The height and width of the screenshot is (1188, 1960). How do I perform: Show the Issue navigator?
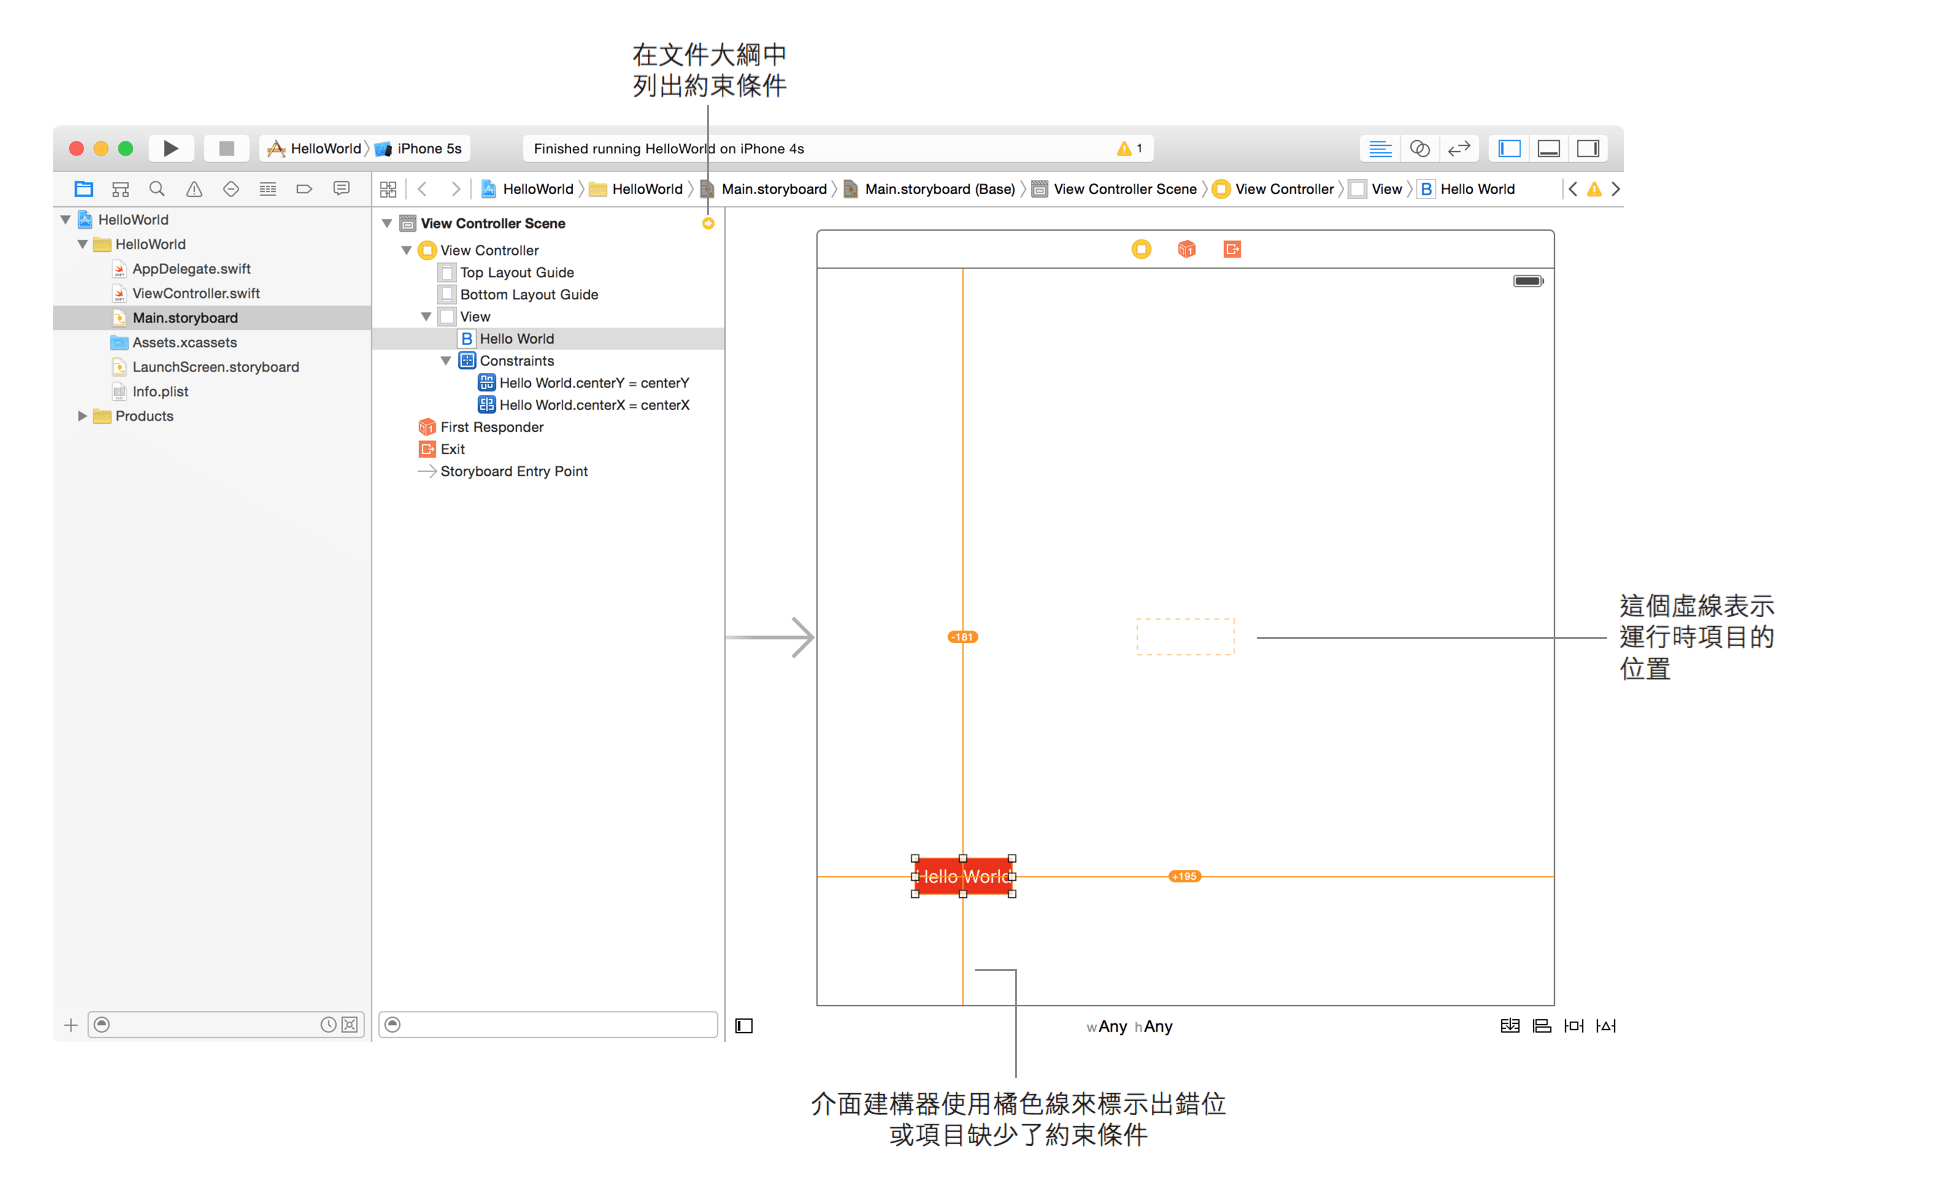[194, 189]
